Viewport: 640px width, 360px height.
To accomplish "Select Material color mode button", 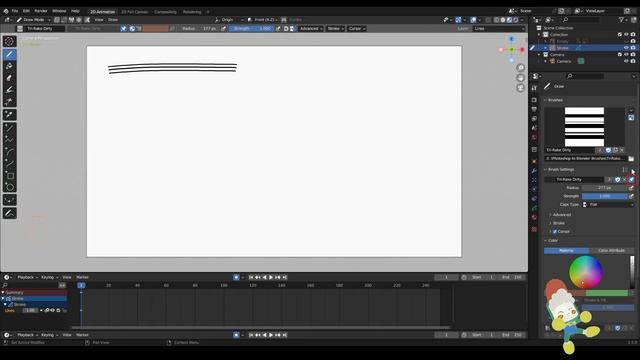I will point(566,251).
